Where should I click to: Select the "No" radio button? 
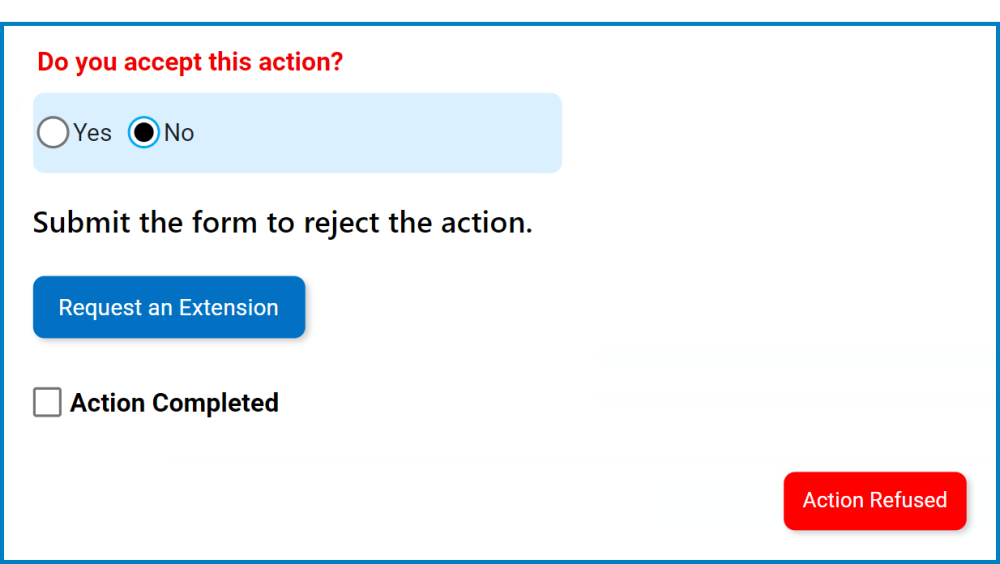tap(144, 133)
